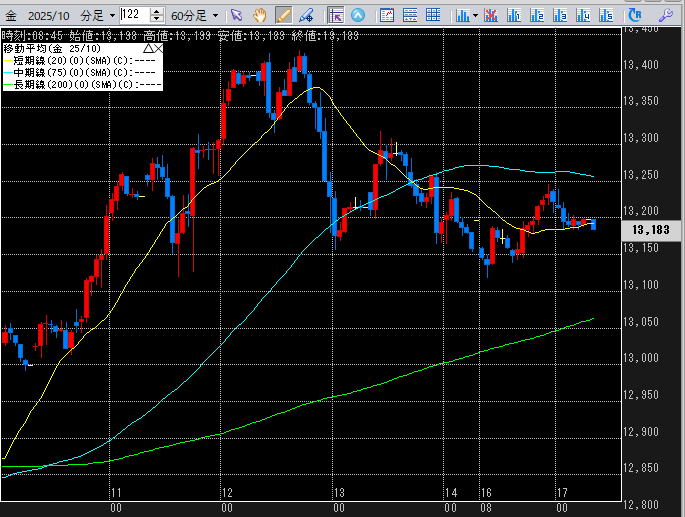Click date label 17 on the time axis
Viewport: 685px width, 517px height.
tap(562, 493)
